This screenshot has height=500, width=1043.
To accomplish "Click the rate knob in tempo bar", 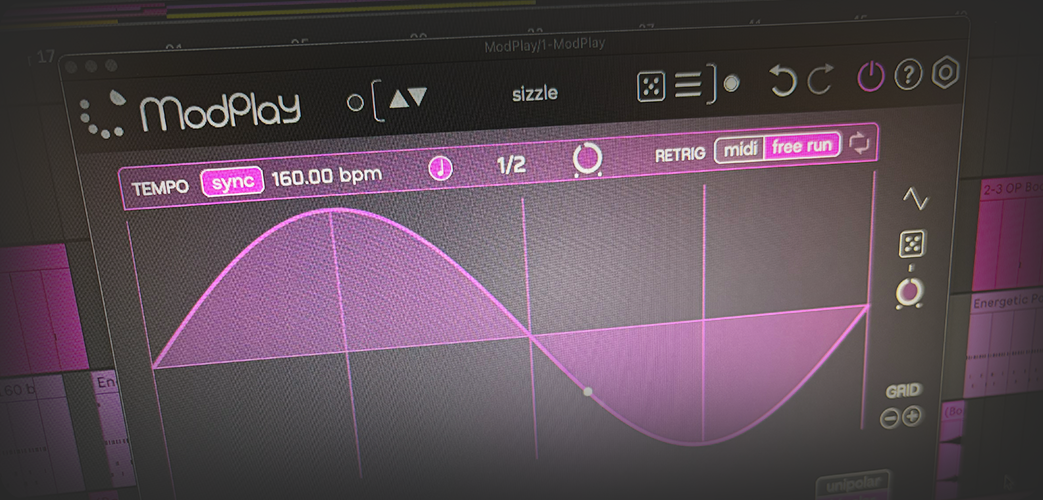I will click(x=587, y=160).
